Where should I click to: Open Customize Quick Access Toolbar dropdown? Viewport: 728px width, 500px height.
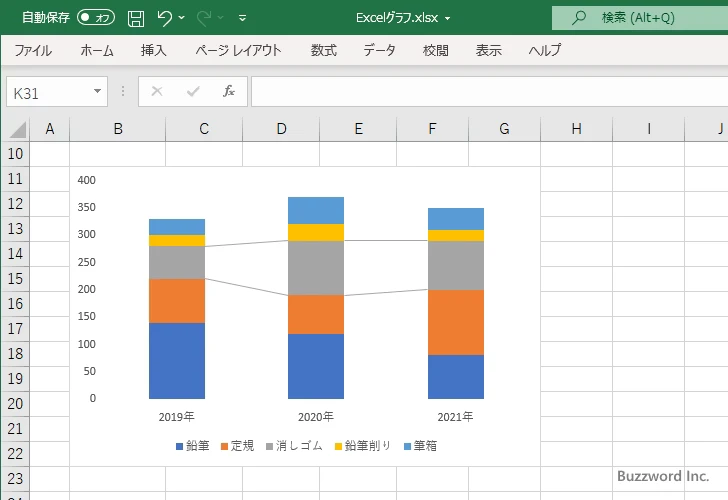pyautogui.click(x=242, y=19)
